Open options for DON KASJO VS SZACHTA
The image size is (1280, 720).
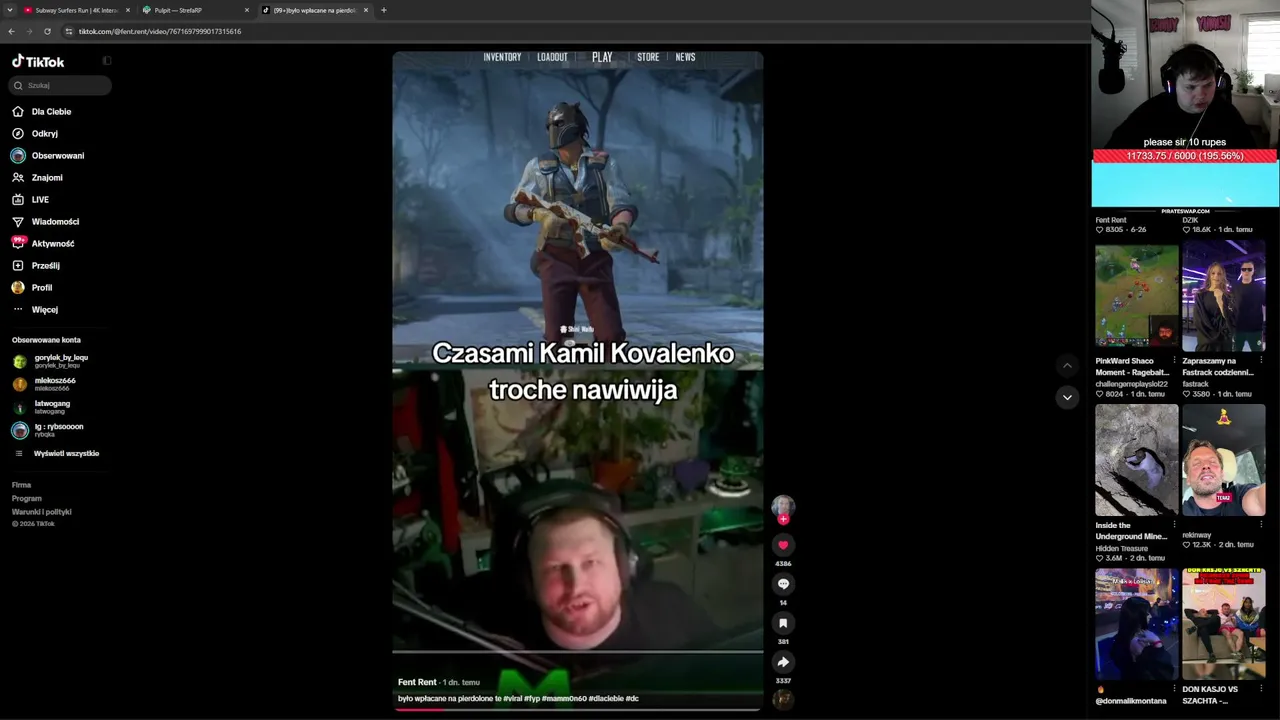point(1261,689)
